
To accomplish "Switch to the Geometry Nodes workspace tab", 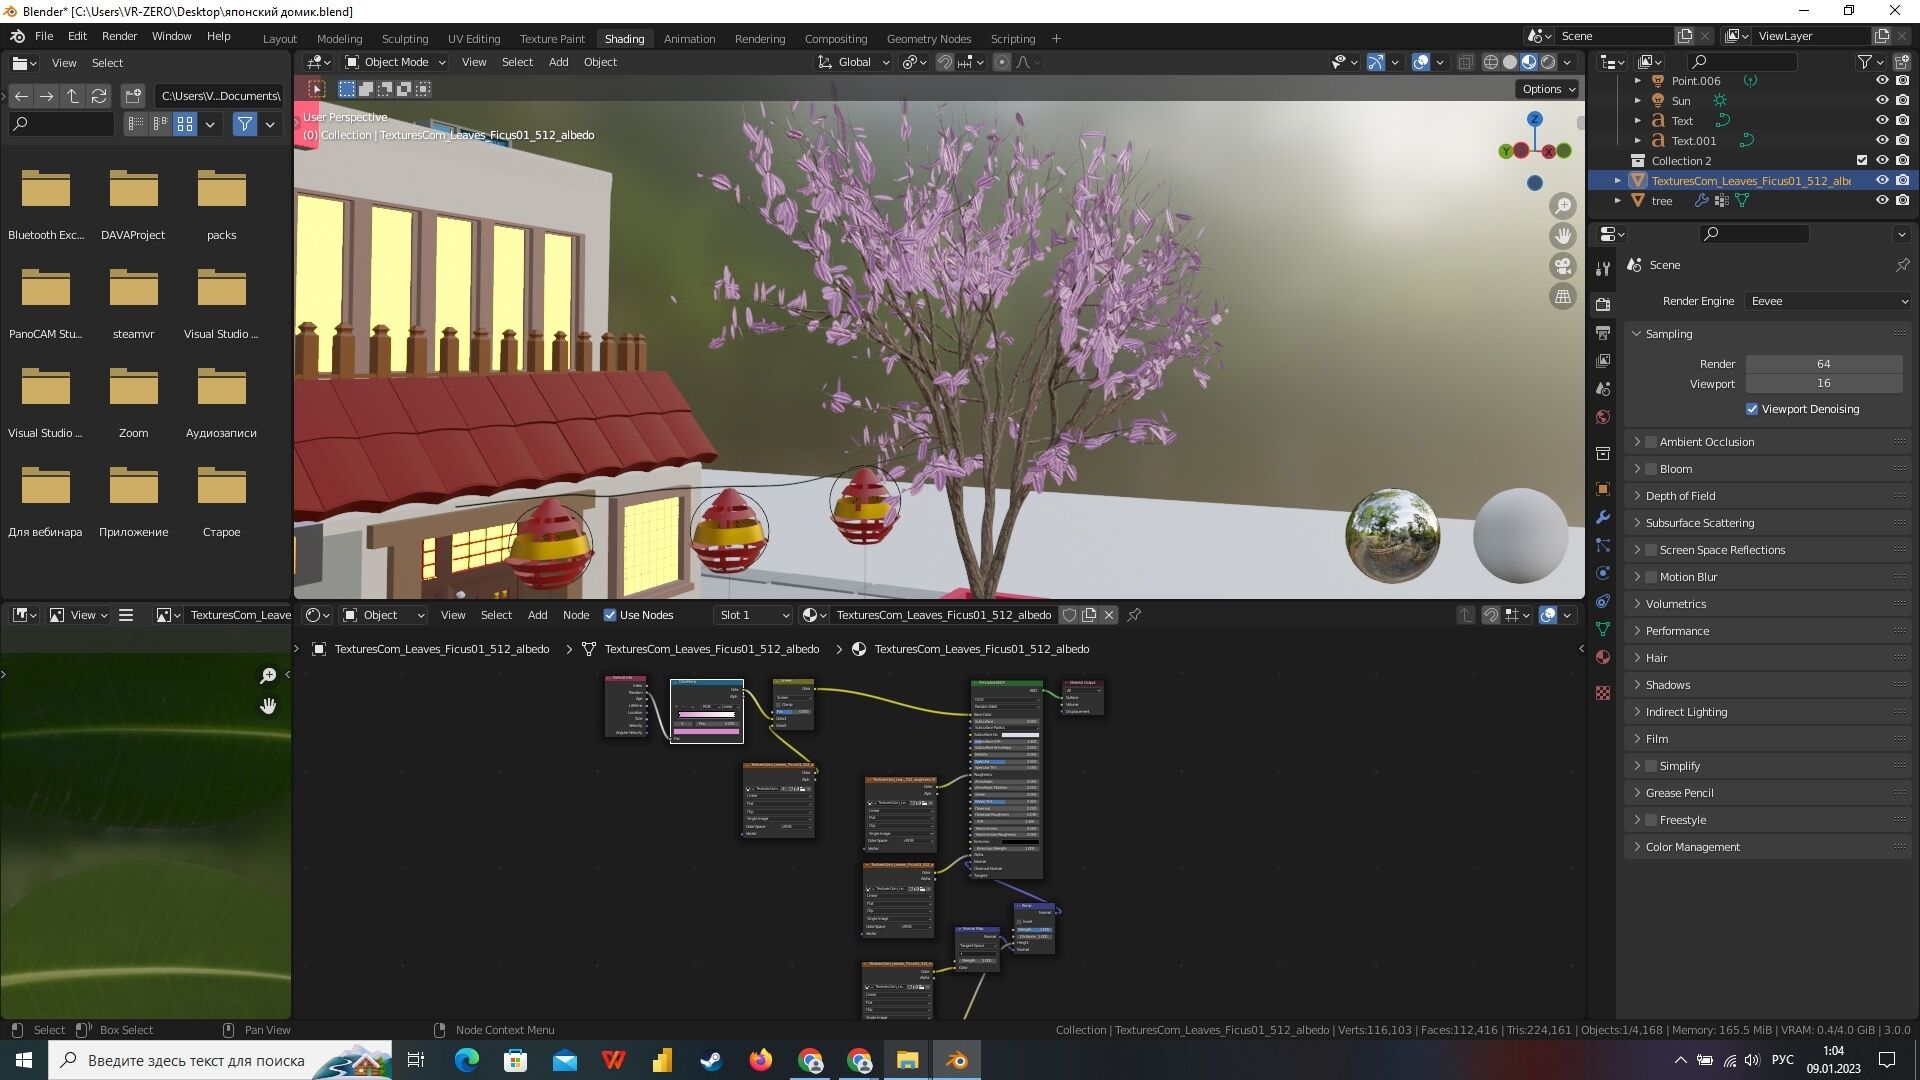I will pos(928,39).
